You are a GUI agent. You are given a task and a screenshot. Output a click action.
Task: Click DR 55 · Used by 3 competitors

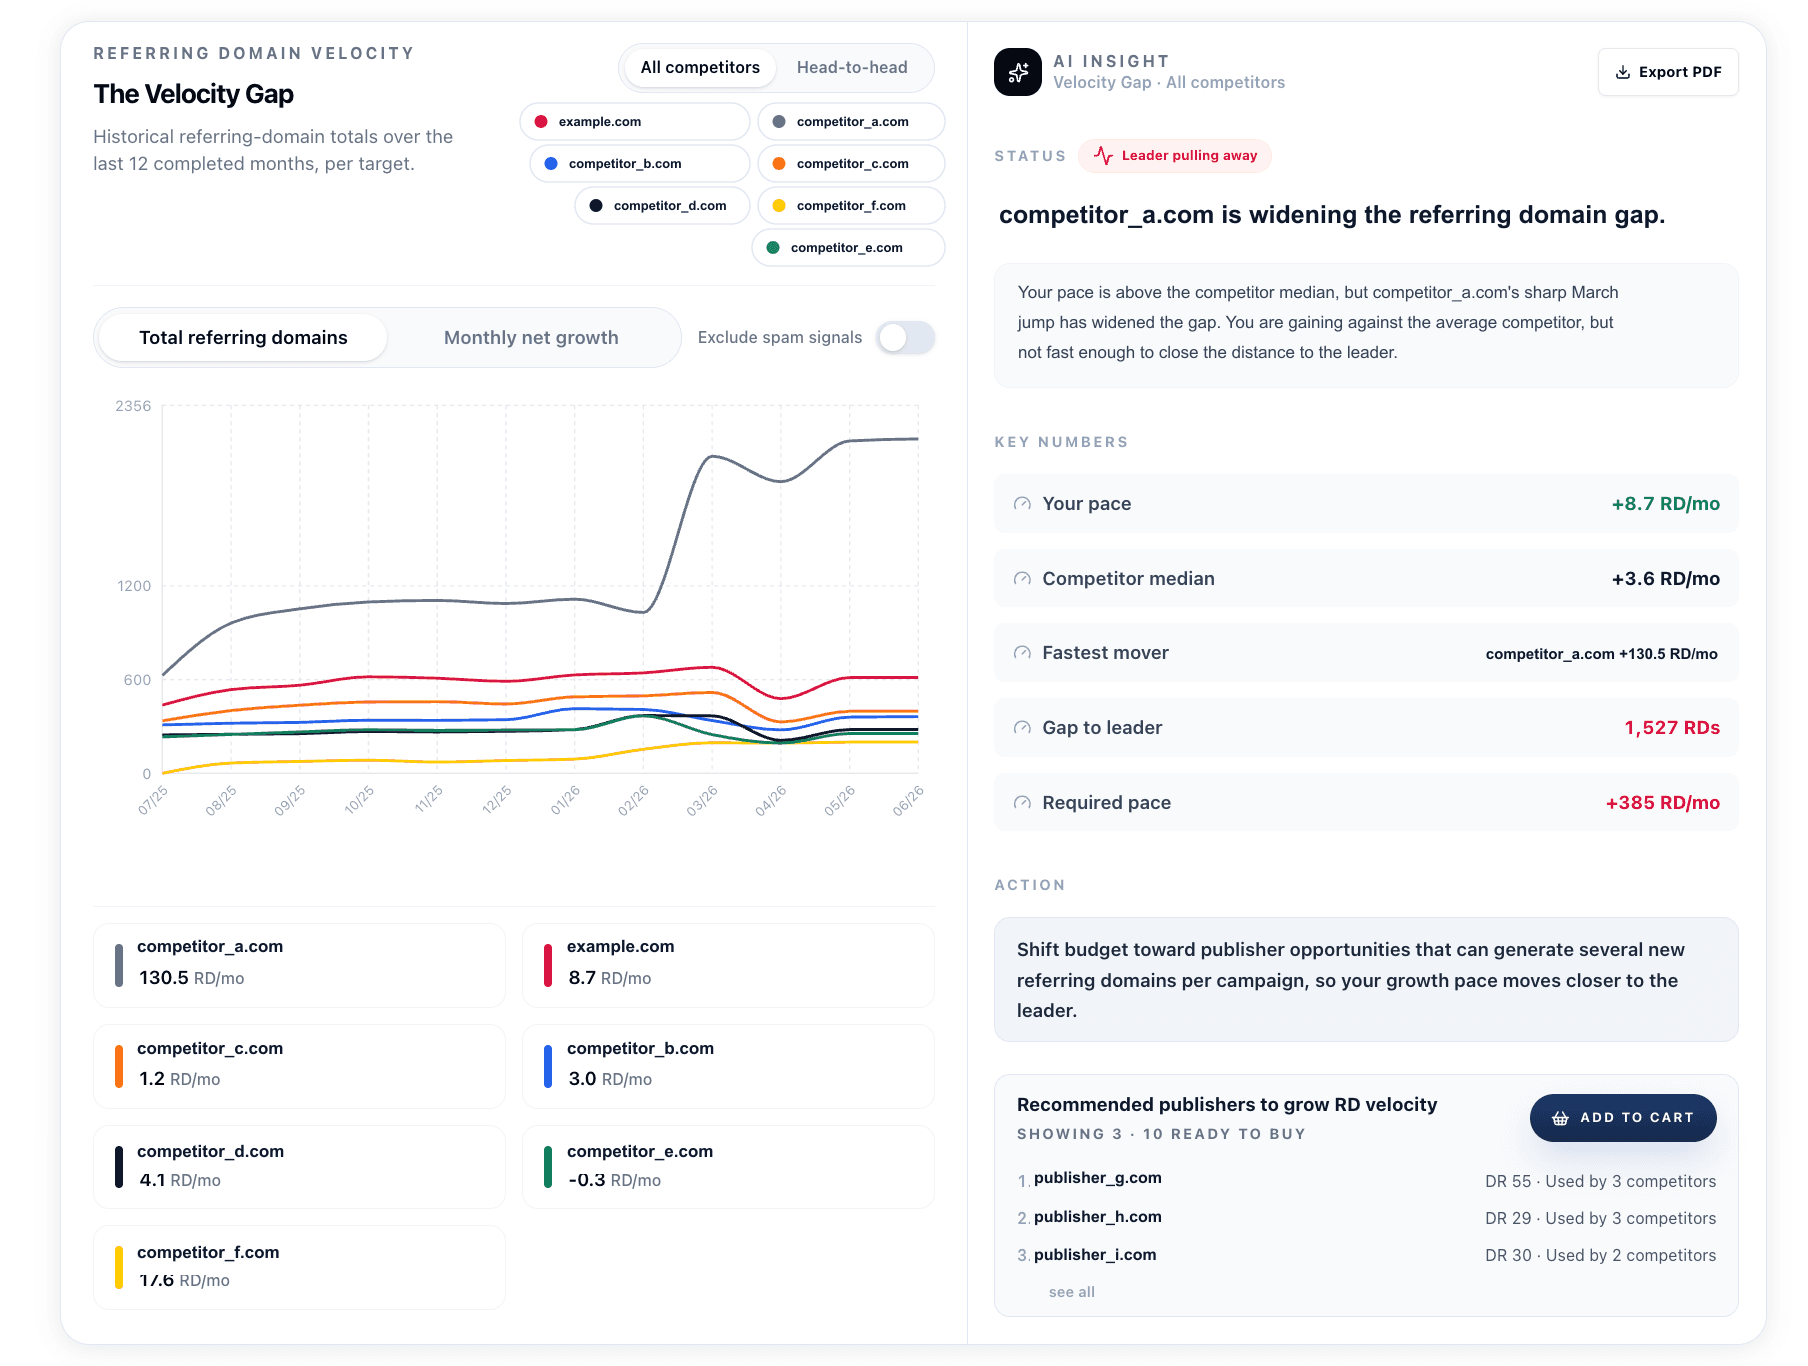[1600, 1181]
